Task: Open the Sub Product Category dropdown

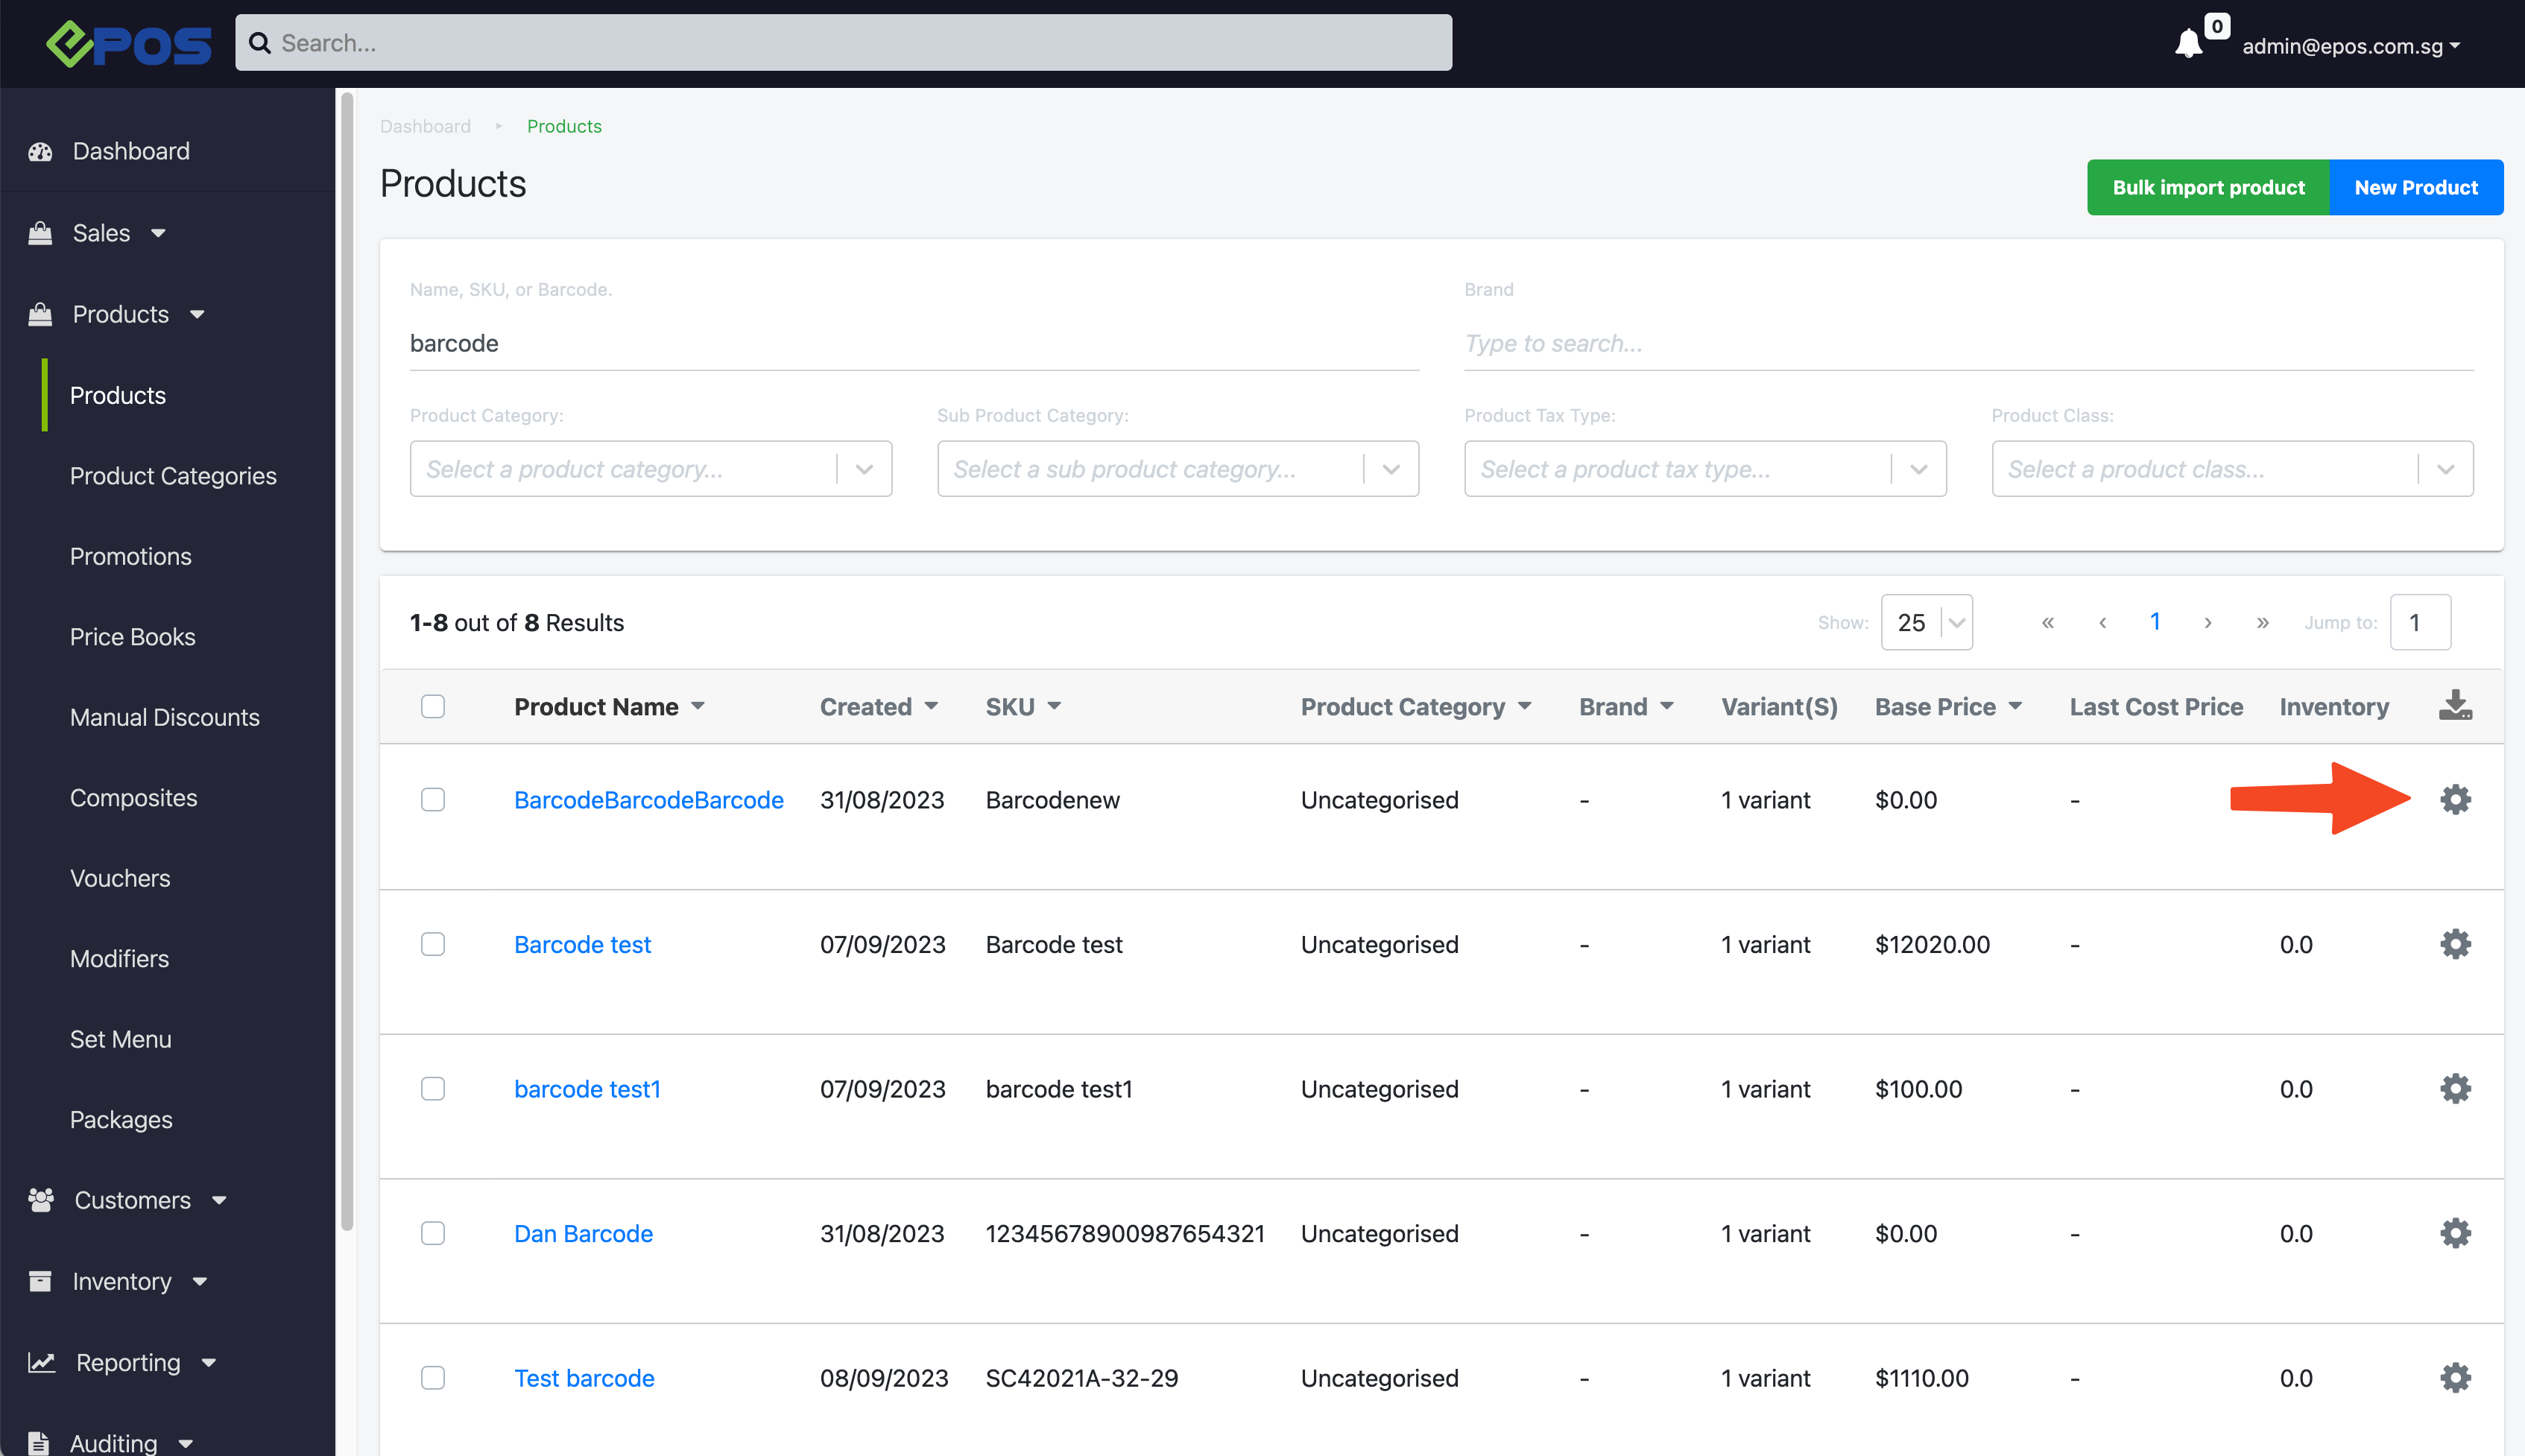Action: pyautogui.click(x=1178, y=468)
